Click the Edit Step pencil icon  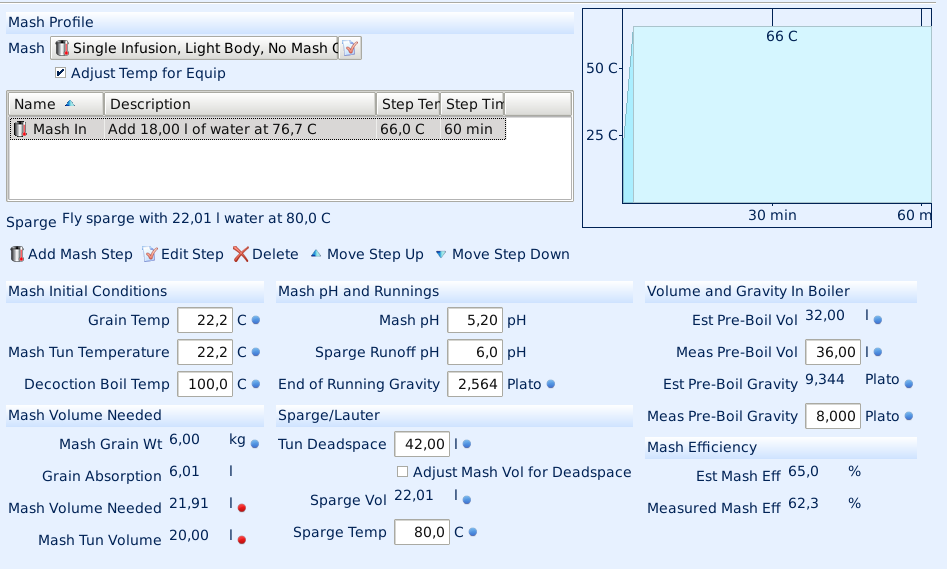coord(150,254)
